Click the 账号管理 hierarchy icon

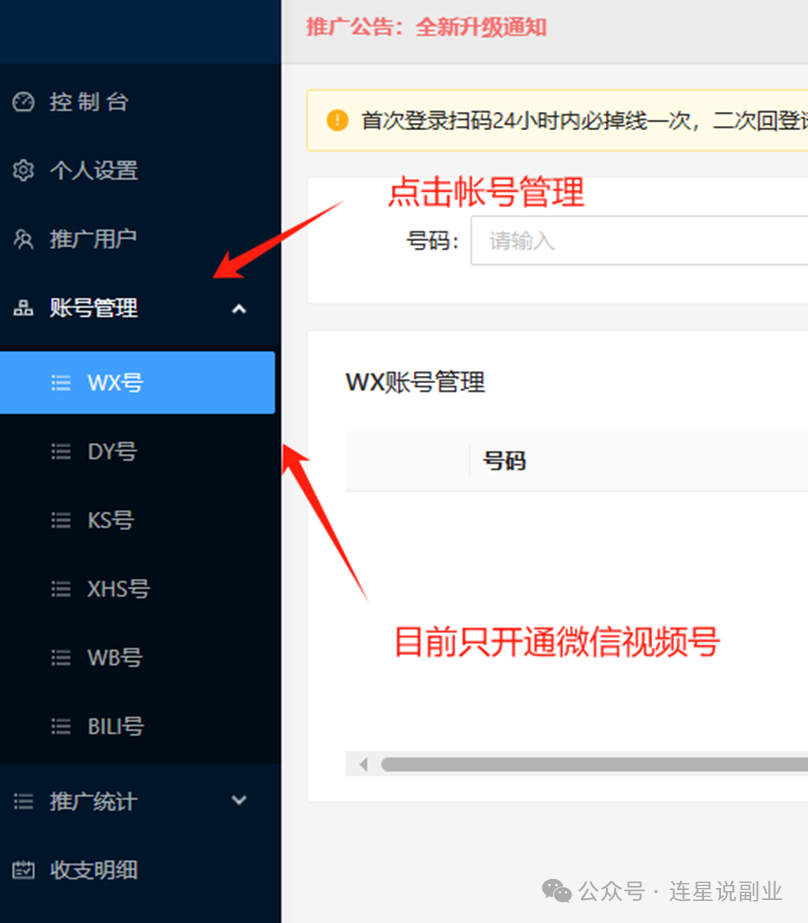(24, 308)
